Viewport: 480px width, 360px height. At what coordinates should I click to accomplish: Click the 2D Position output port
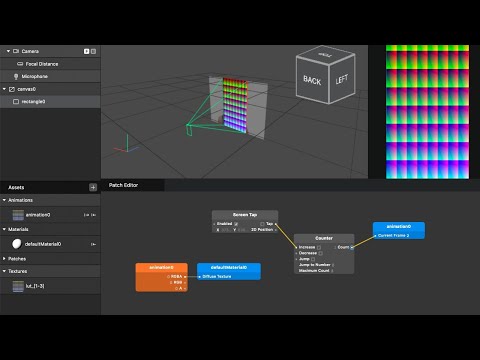point(276,230)
